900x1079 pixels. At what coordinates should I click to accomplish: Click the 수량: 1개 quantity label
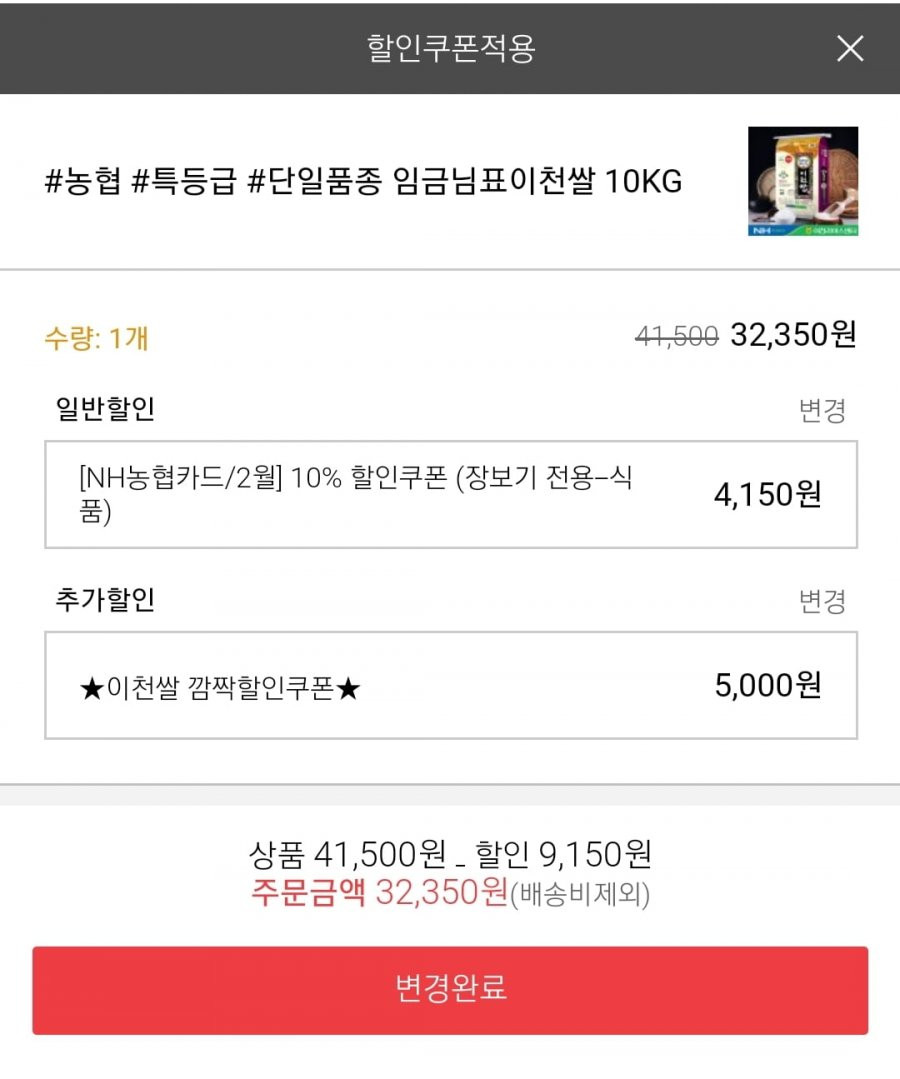[x=96, y=338]
